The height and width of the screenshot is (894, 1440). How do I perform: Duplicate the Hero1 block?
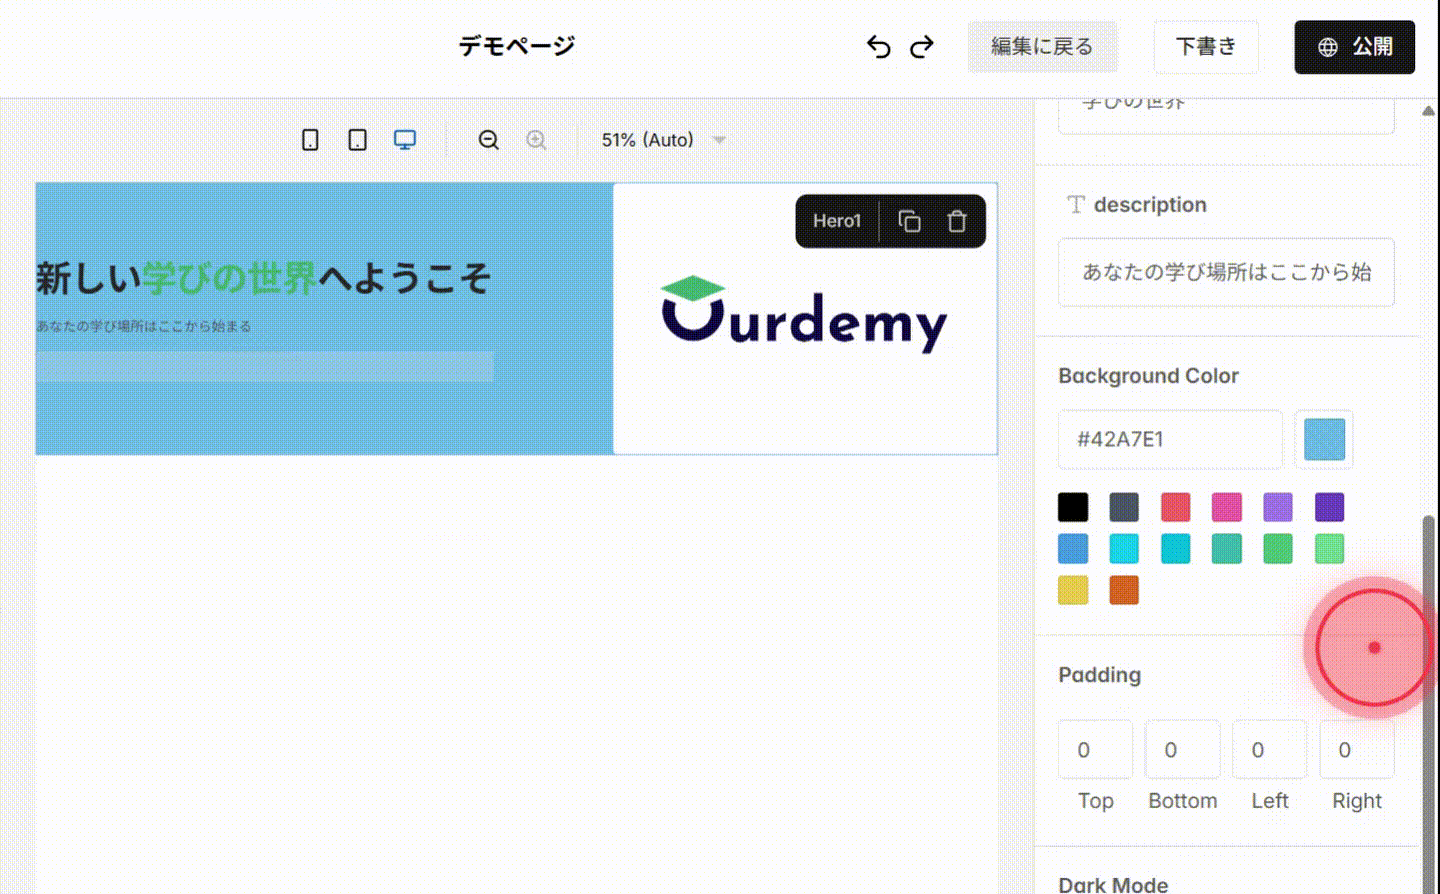[909, 220]
